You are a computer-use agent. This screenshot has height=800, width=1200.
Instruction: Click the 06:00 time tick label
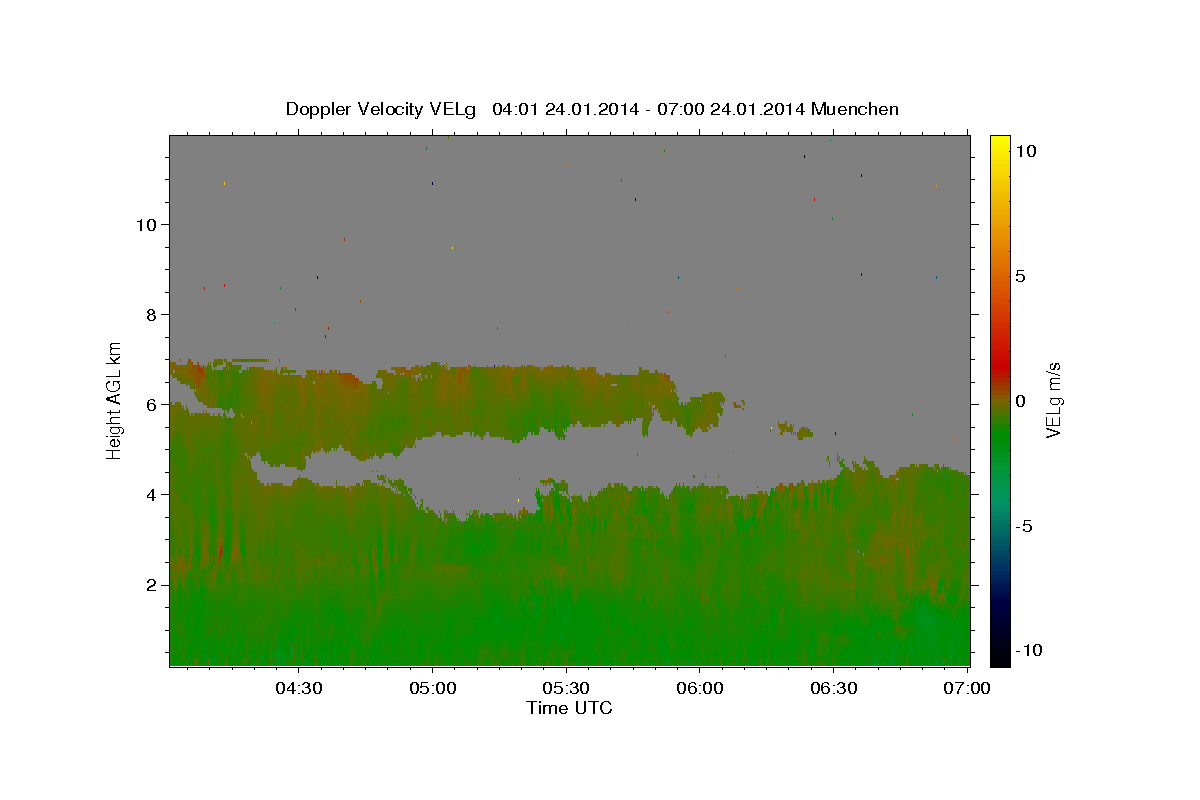click(700, 689)
